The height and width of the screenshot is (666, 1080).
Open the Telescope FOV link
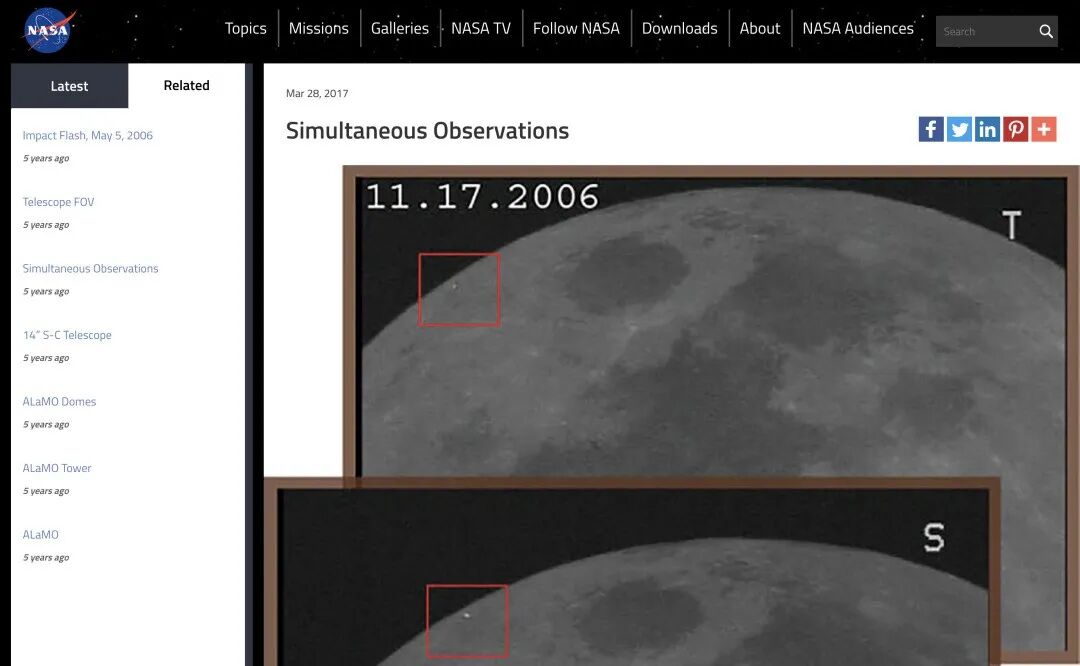[x=58, y=202]
